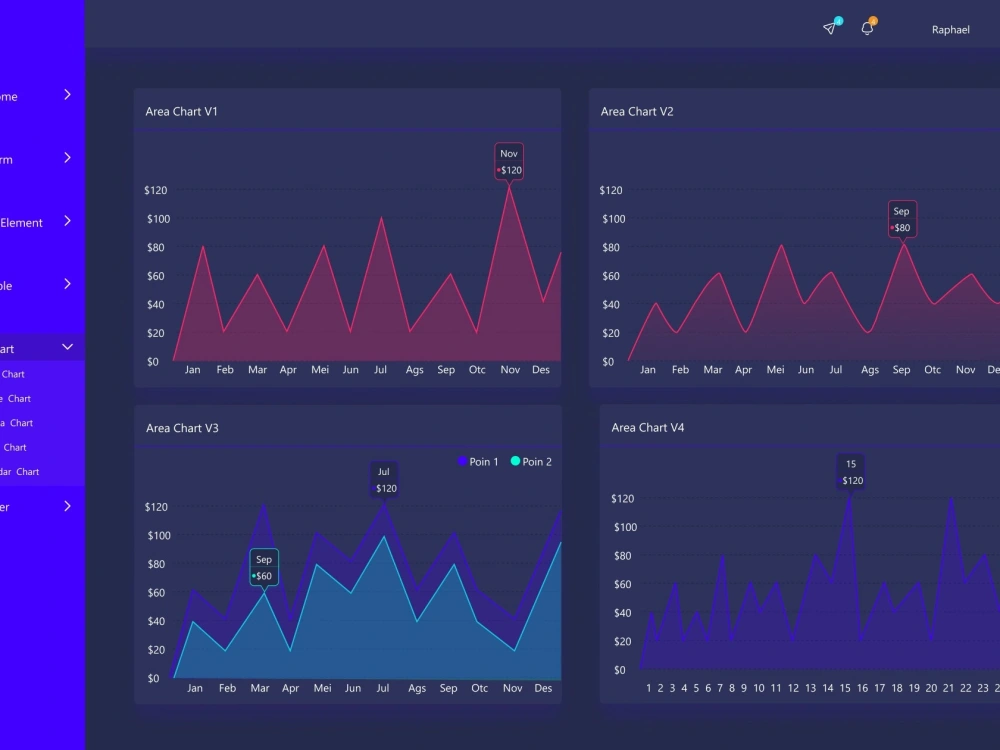The height and width of the screenshot is (750, 1000).
Task: Expand the last sidebar item chevron below Radar Chart
Action: (68, 506)
